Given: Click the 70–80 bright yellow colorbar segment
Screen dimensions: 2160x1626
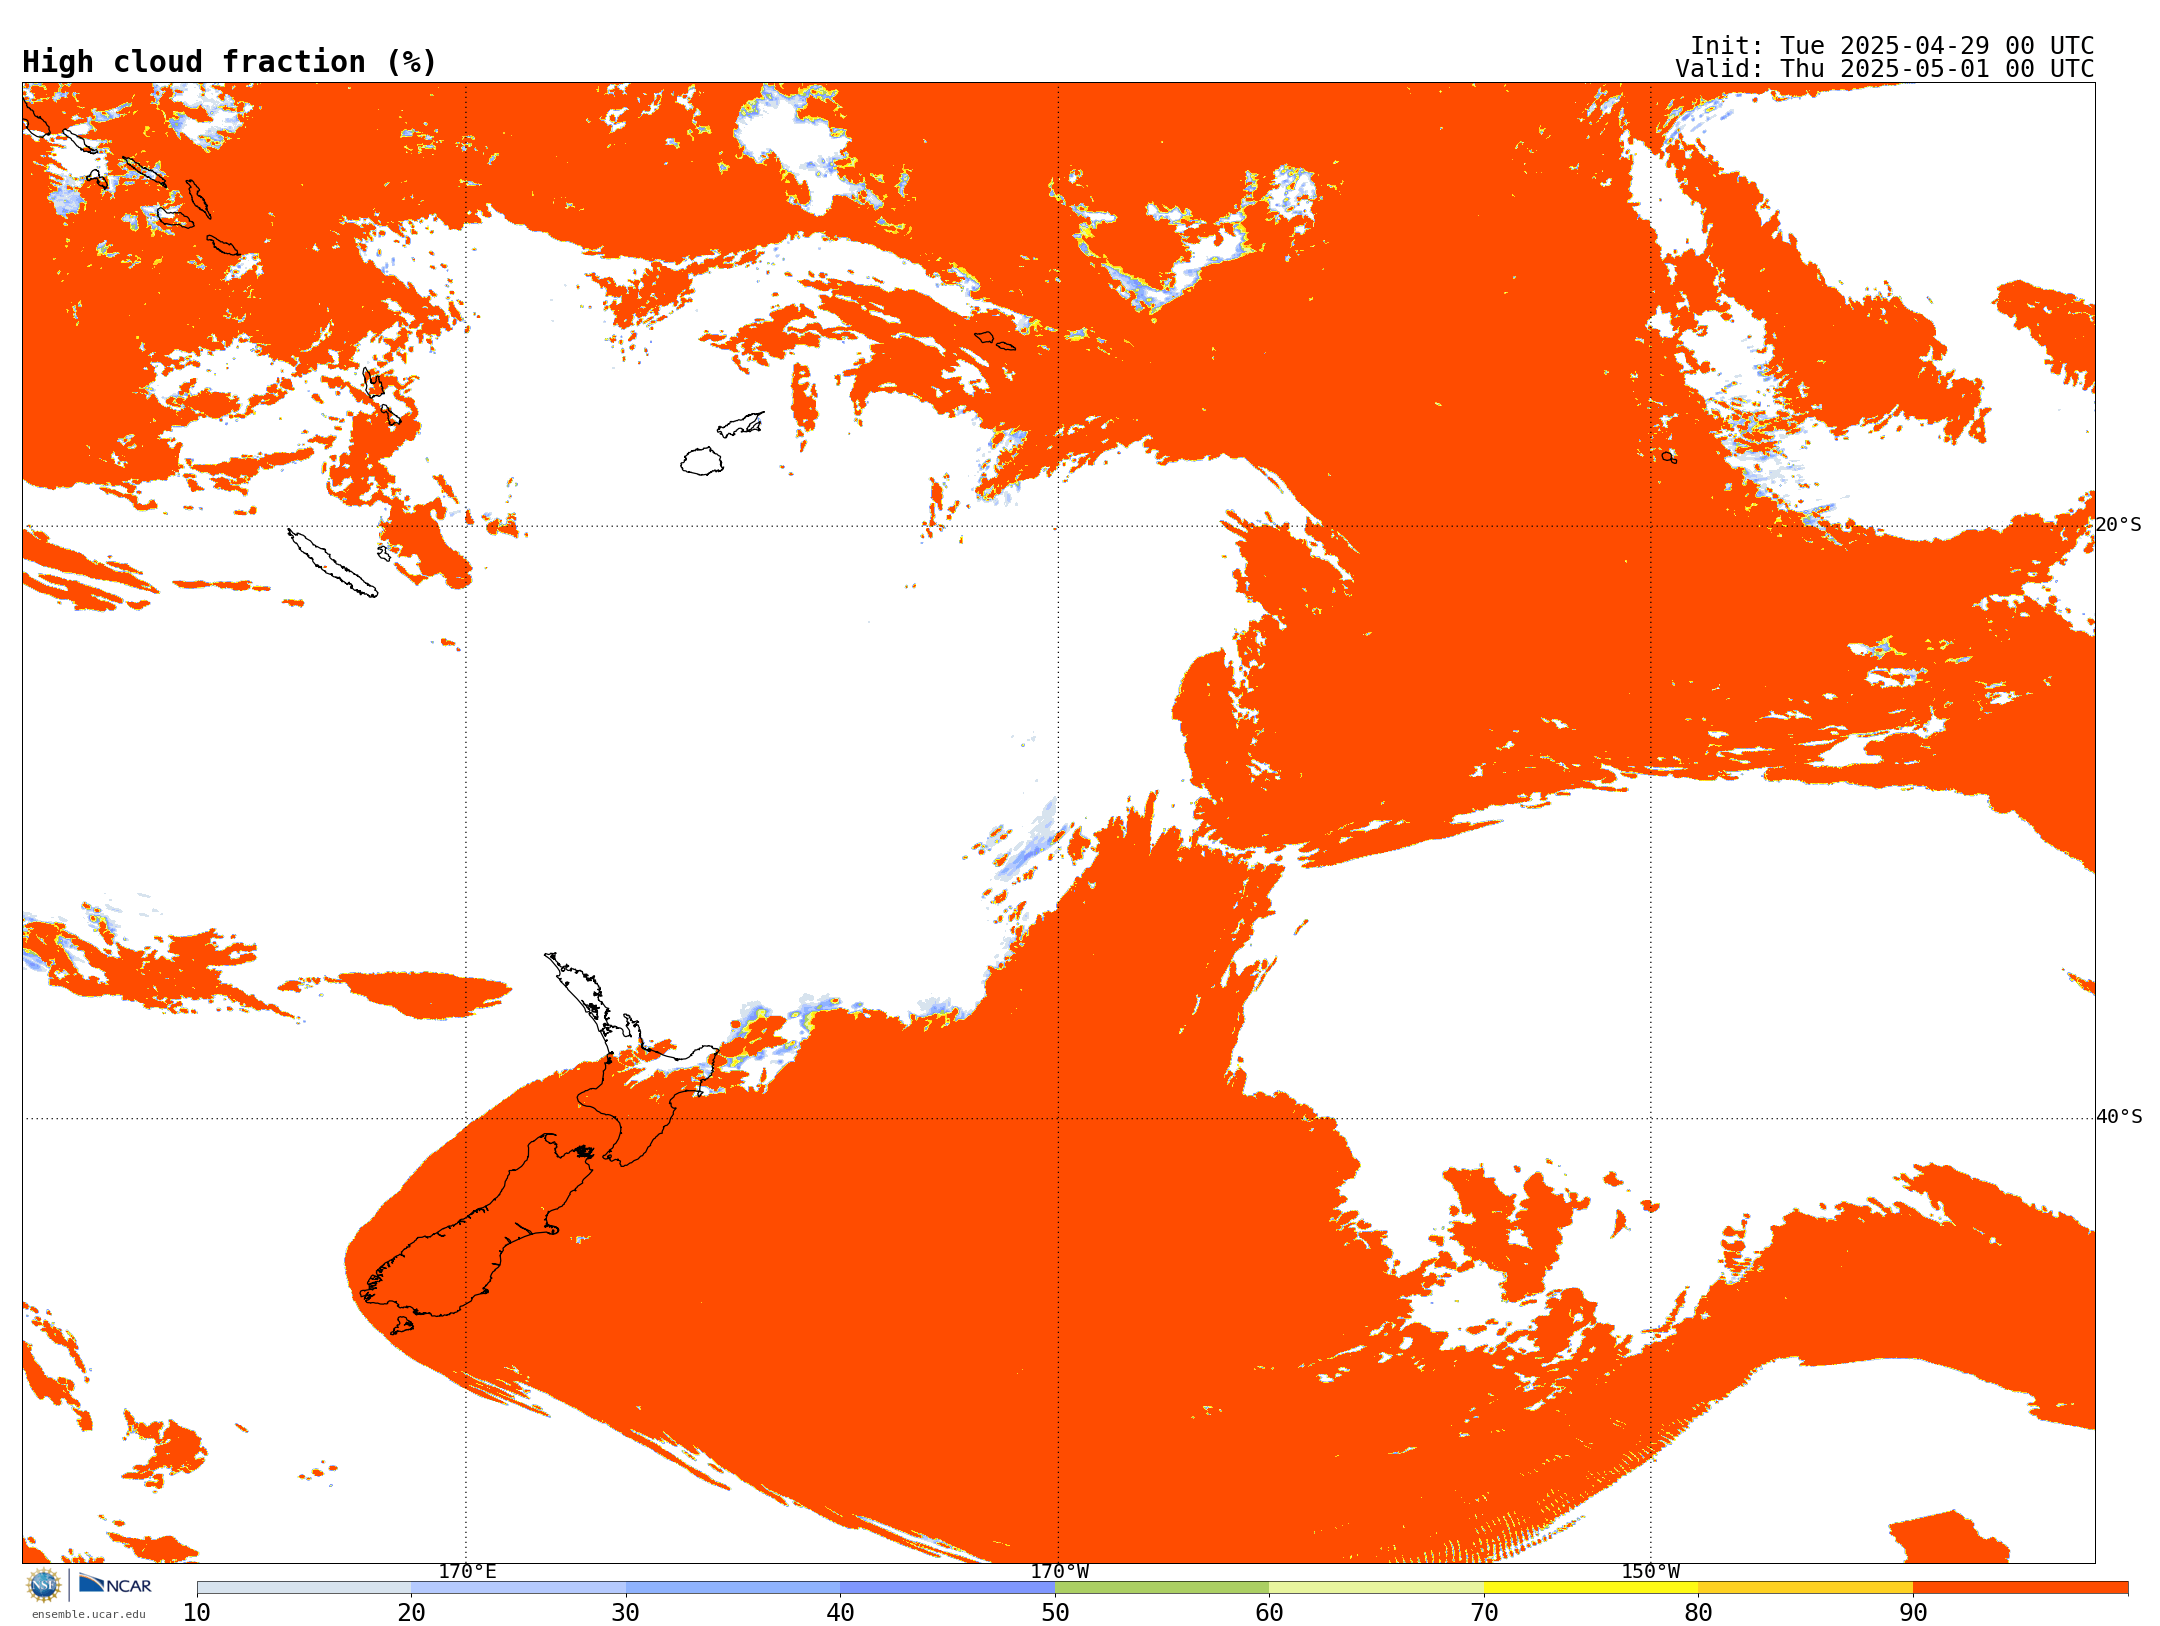Looking at the screenshot, I should 1591,1587.
